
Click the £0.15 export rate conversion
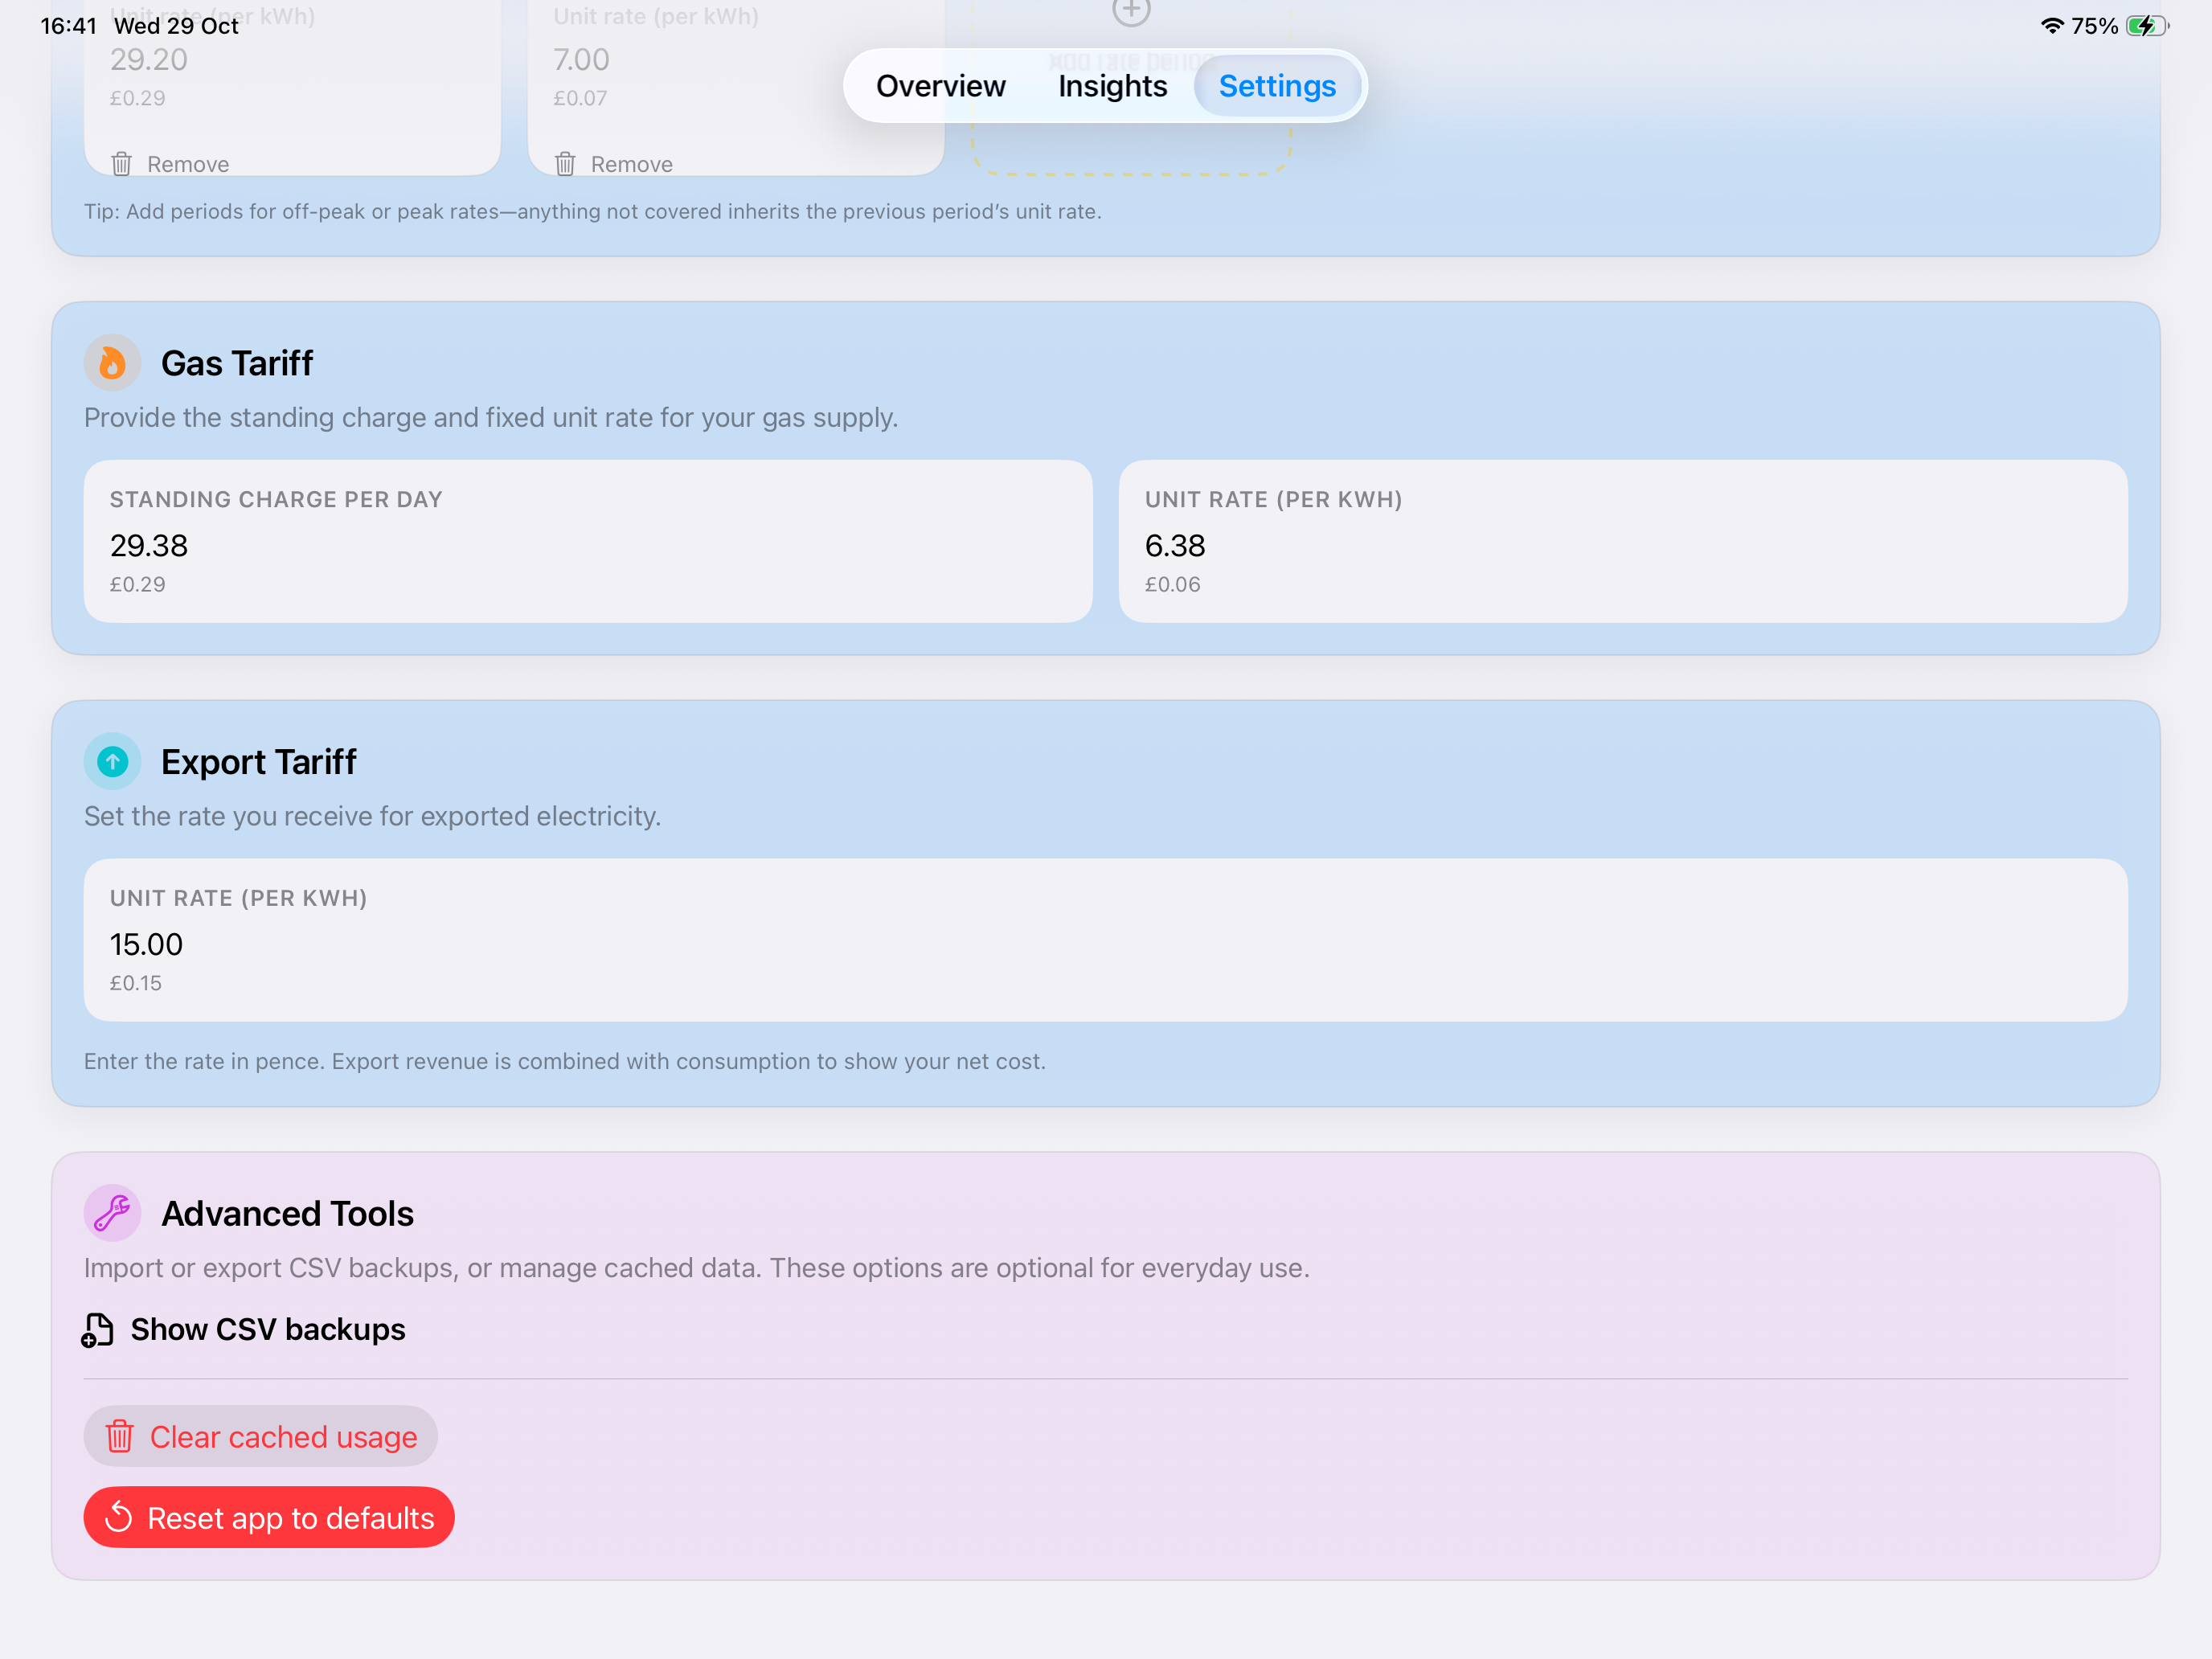[136, 984]
